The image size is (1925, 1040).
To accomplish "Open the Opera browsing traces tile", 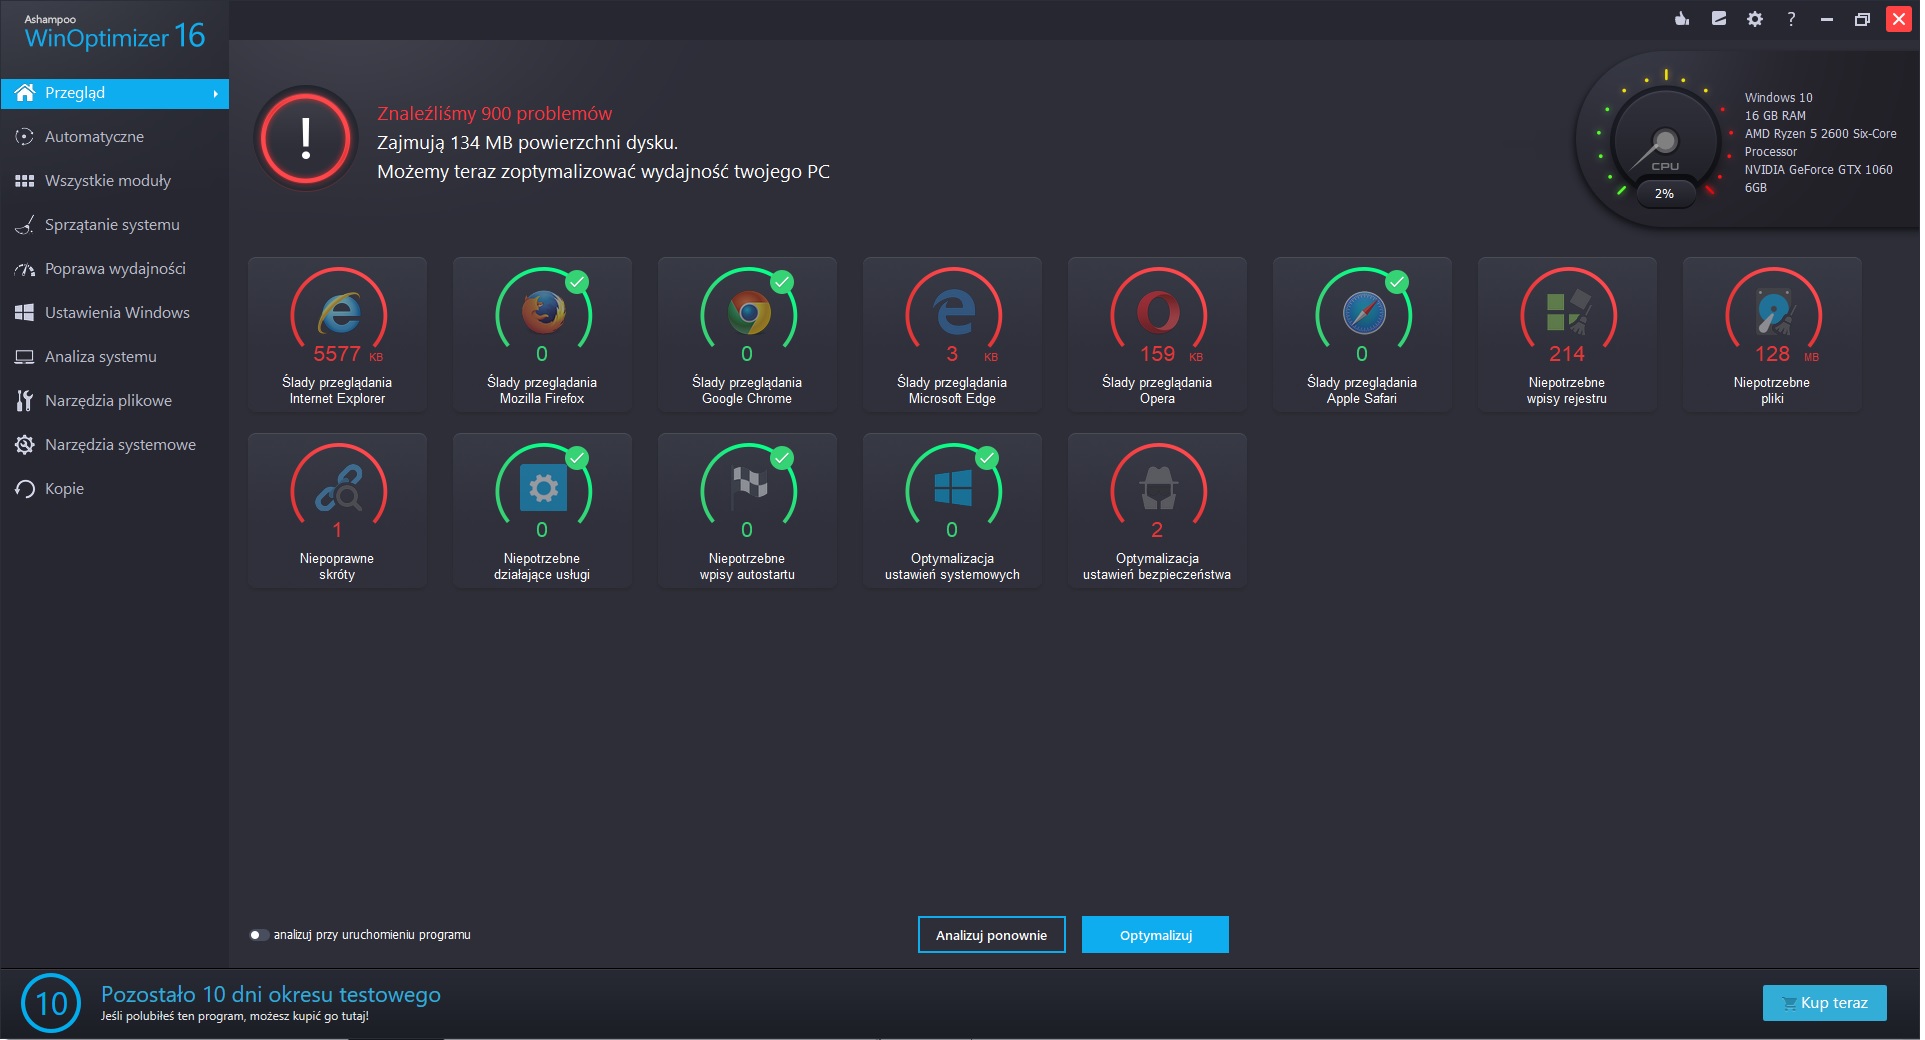I will click(x=1157, y=334).
